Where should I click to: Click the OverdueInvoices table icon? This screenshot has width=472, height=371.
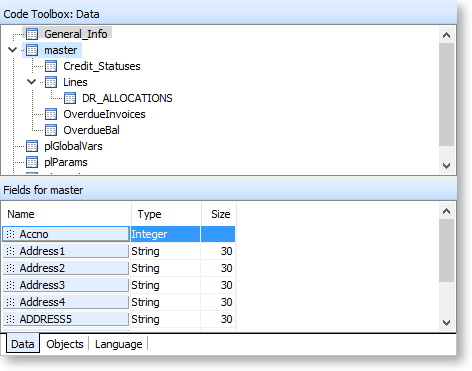[x=51, y=114]
